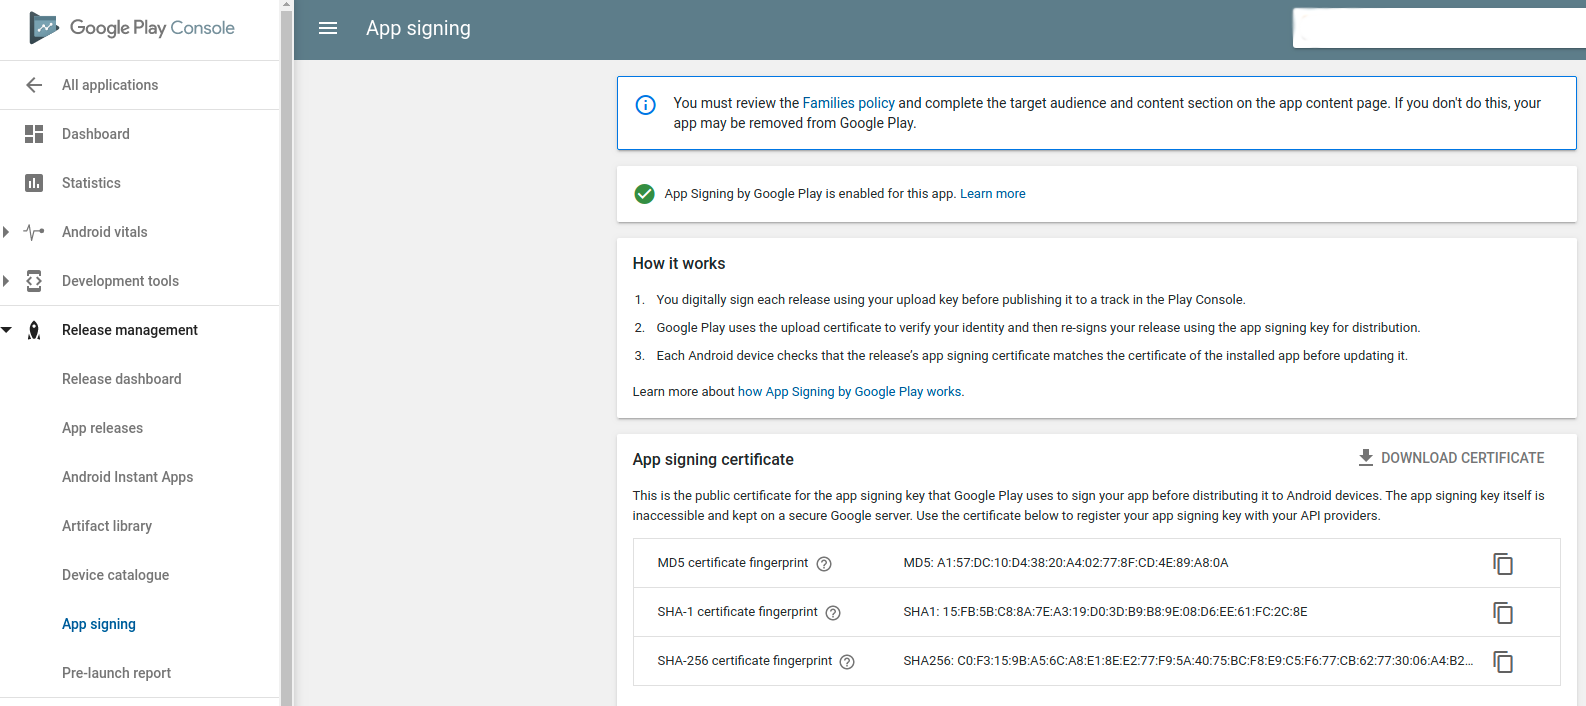The height and width of the screenshot is (706, 1586).
Task: Open the Artifact library
Action: click(107, 526)
